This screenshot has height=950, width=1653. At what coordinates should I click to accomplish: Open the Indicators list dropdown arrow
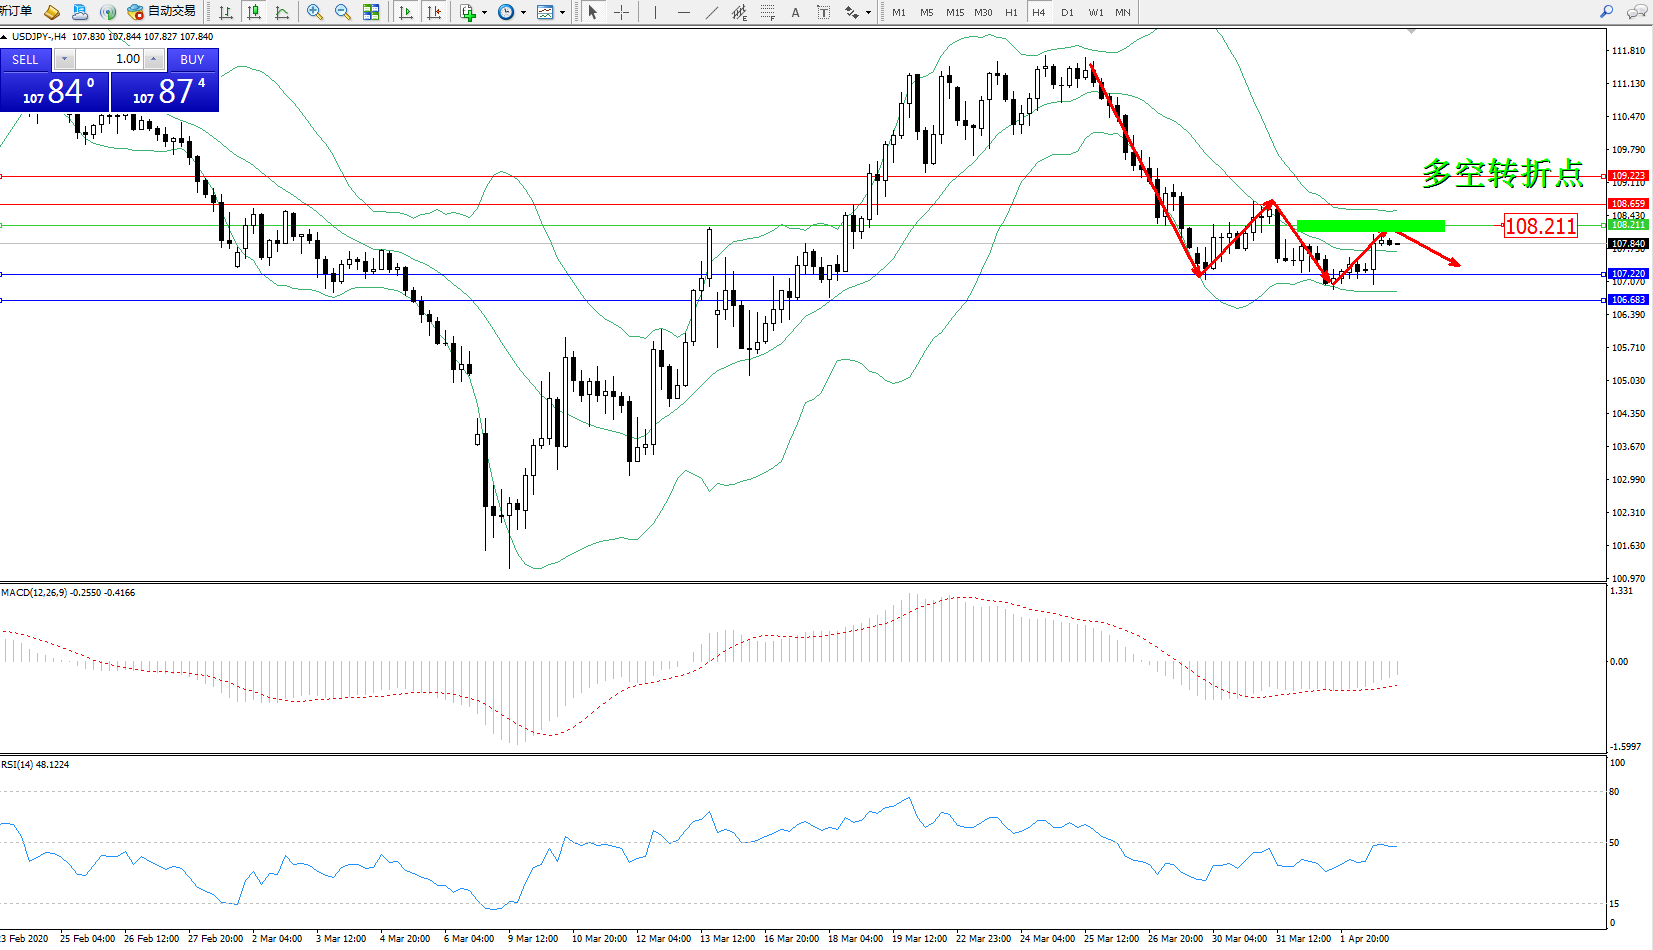(x=485, y=13)
